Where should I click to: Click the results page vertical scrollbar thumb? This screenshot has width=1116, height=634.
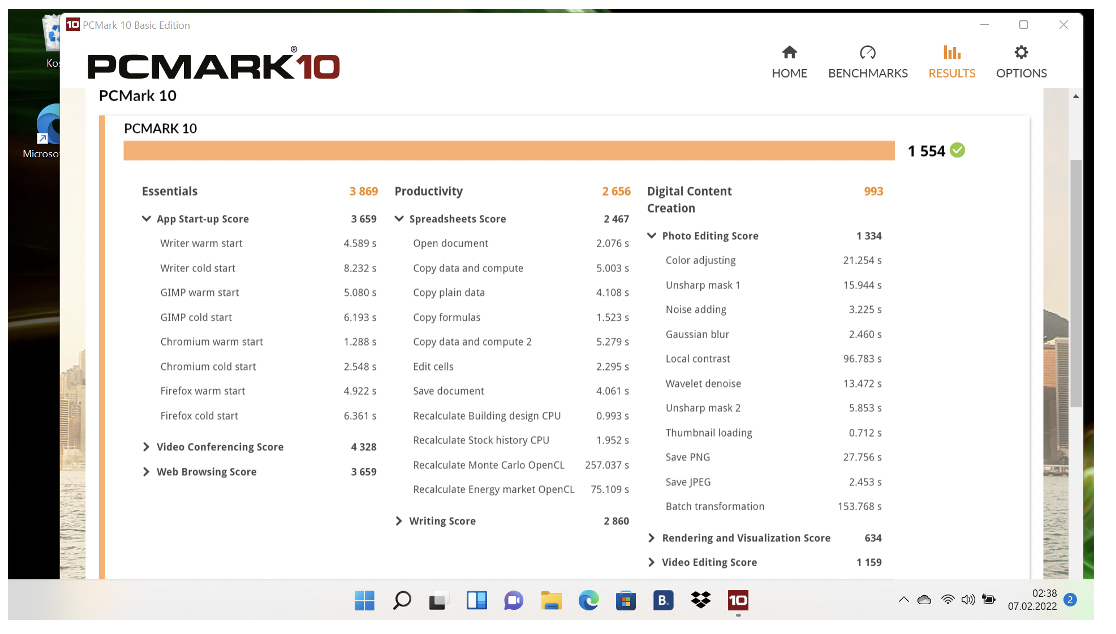[x=1075, y=285]
